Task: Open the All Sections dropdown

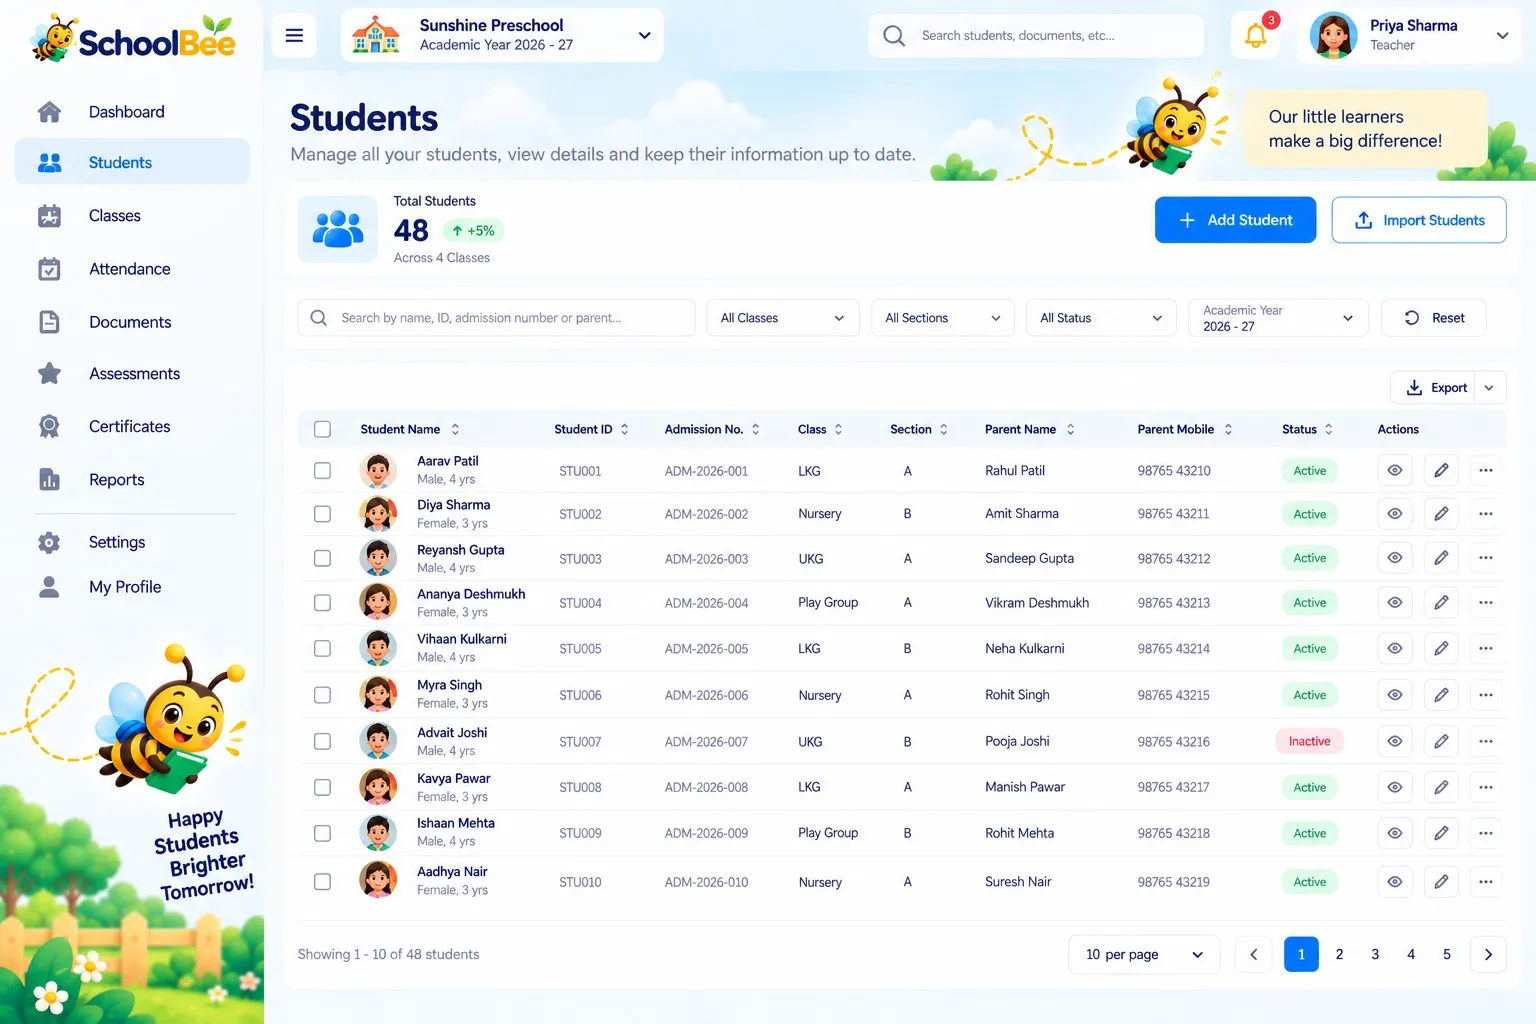Action: 943,318
